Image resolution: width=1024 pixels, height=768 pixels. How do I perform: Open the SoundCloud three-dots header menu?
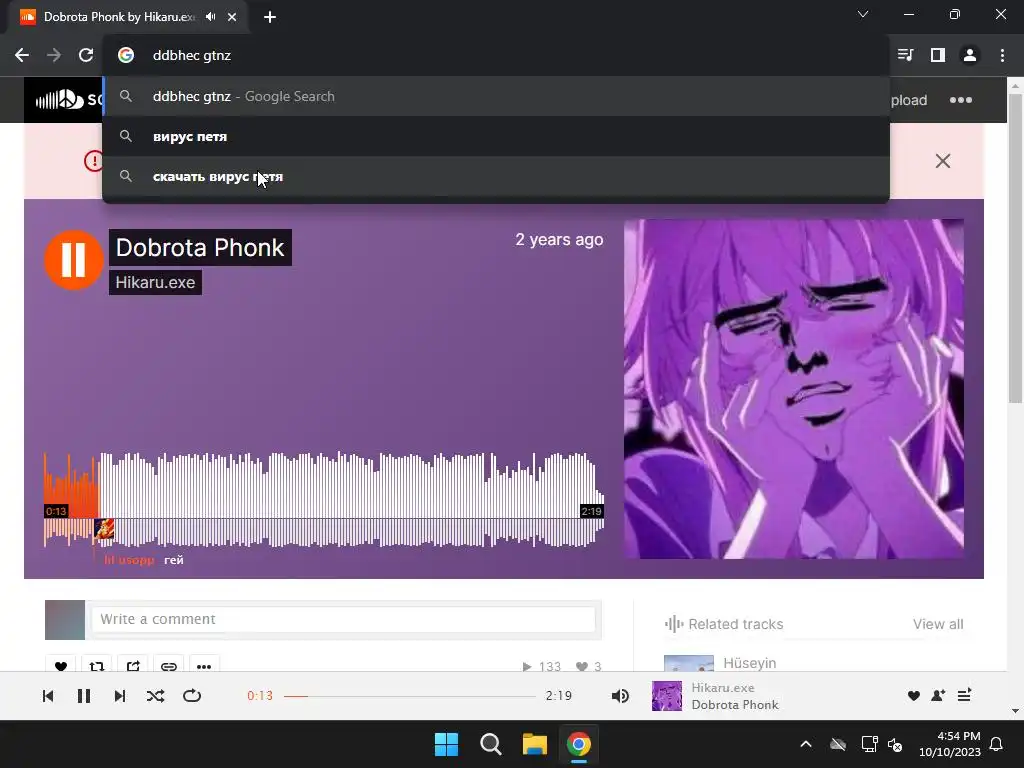point(961,100)
